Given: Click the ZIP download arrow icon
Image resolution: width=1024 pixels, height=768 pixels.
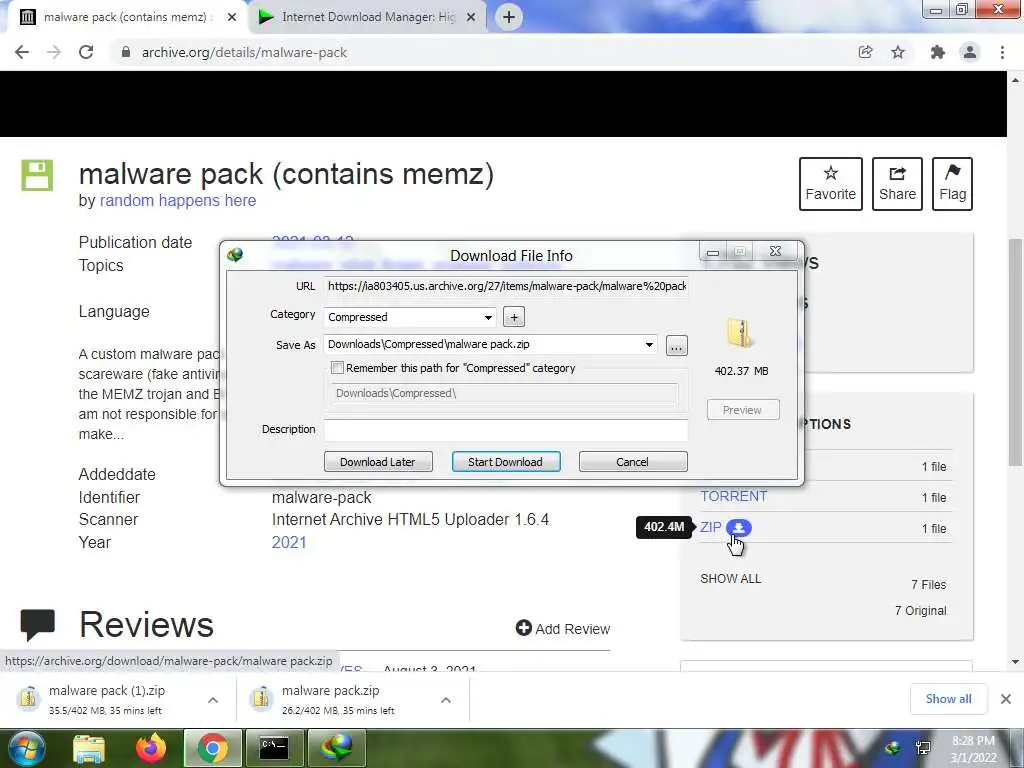Looking at the screenshot, I should click(739, 527).
